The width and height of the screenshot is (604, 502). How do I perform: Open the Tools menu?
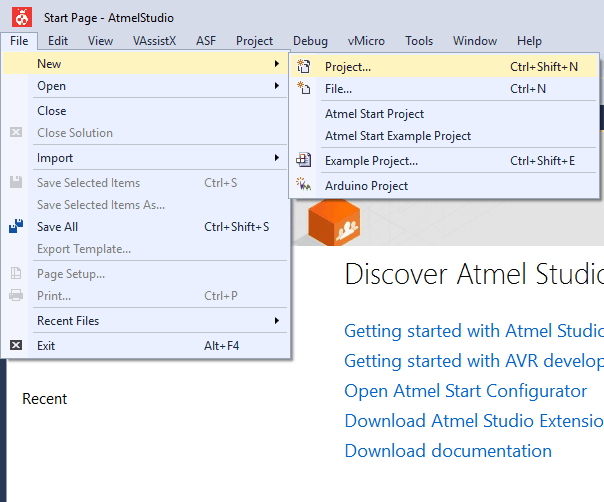tap(419, 41)
